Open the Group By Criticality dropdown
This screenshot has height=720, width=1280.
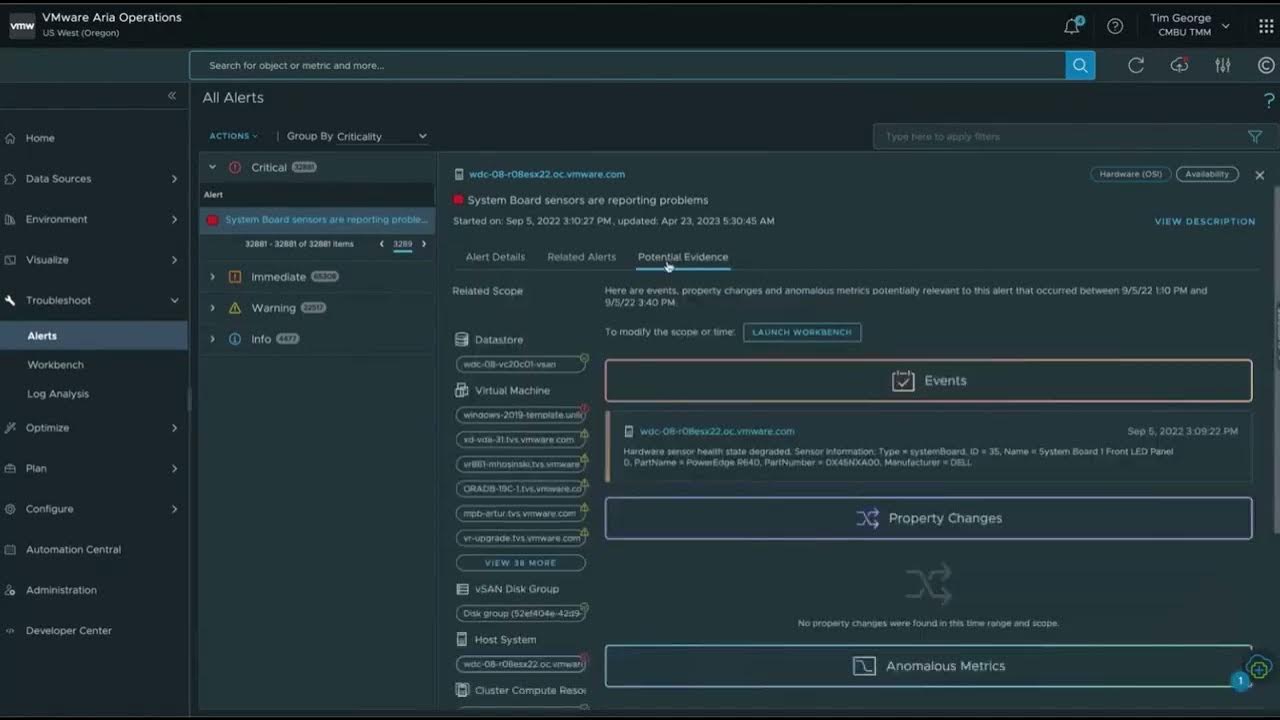pos(380,136)
